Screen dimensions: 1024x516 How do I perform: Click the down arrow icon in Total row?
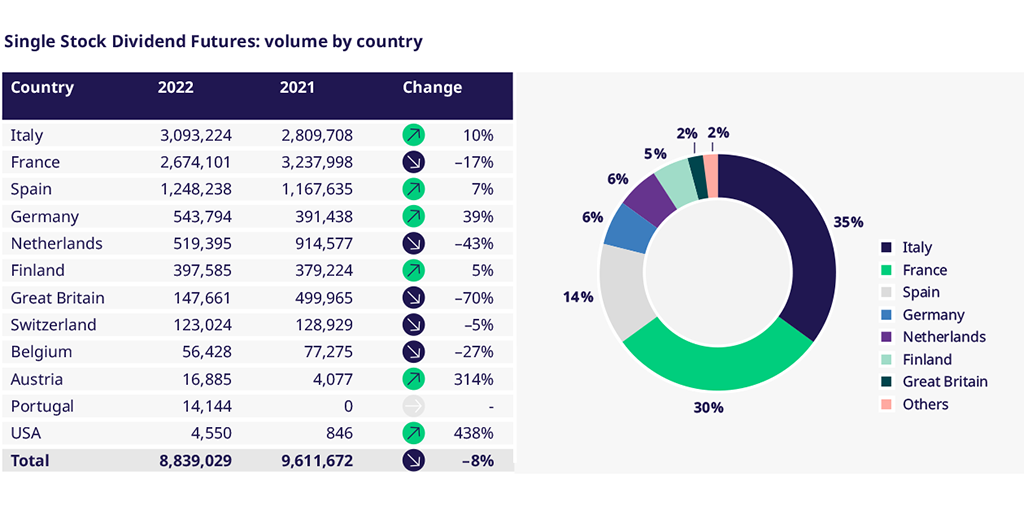point(414,460)
